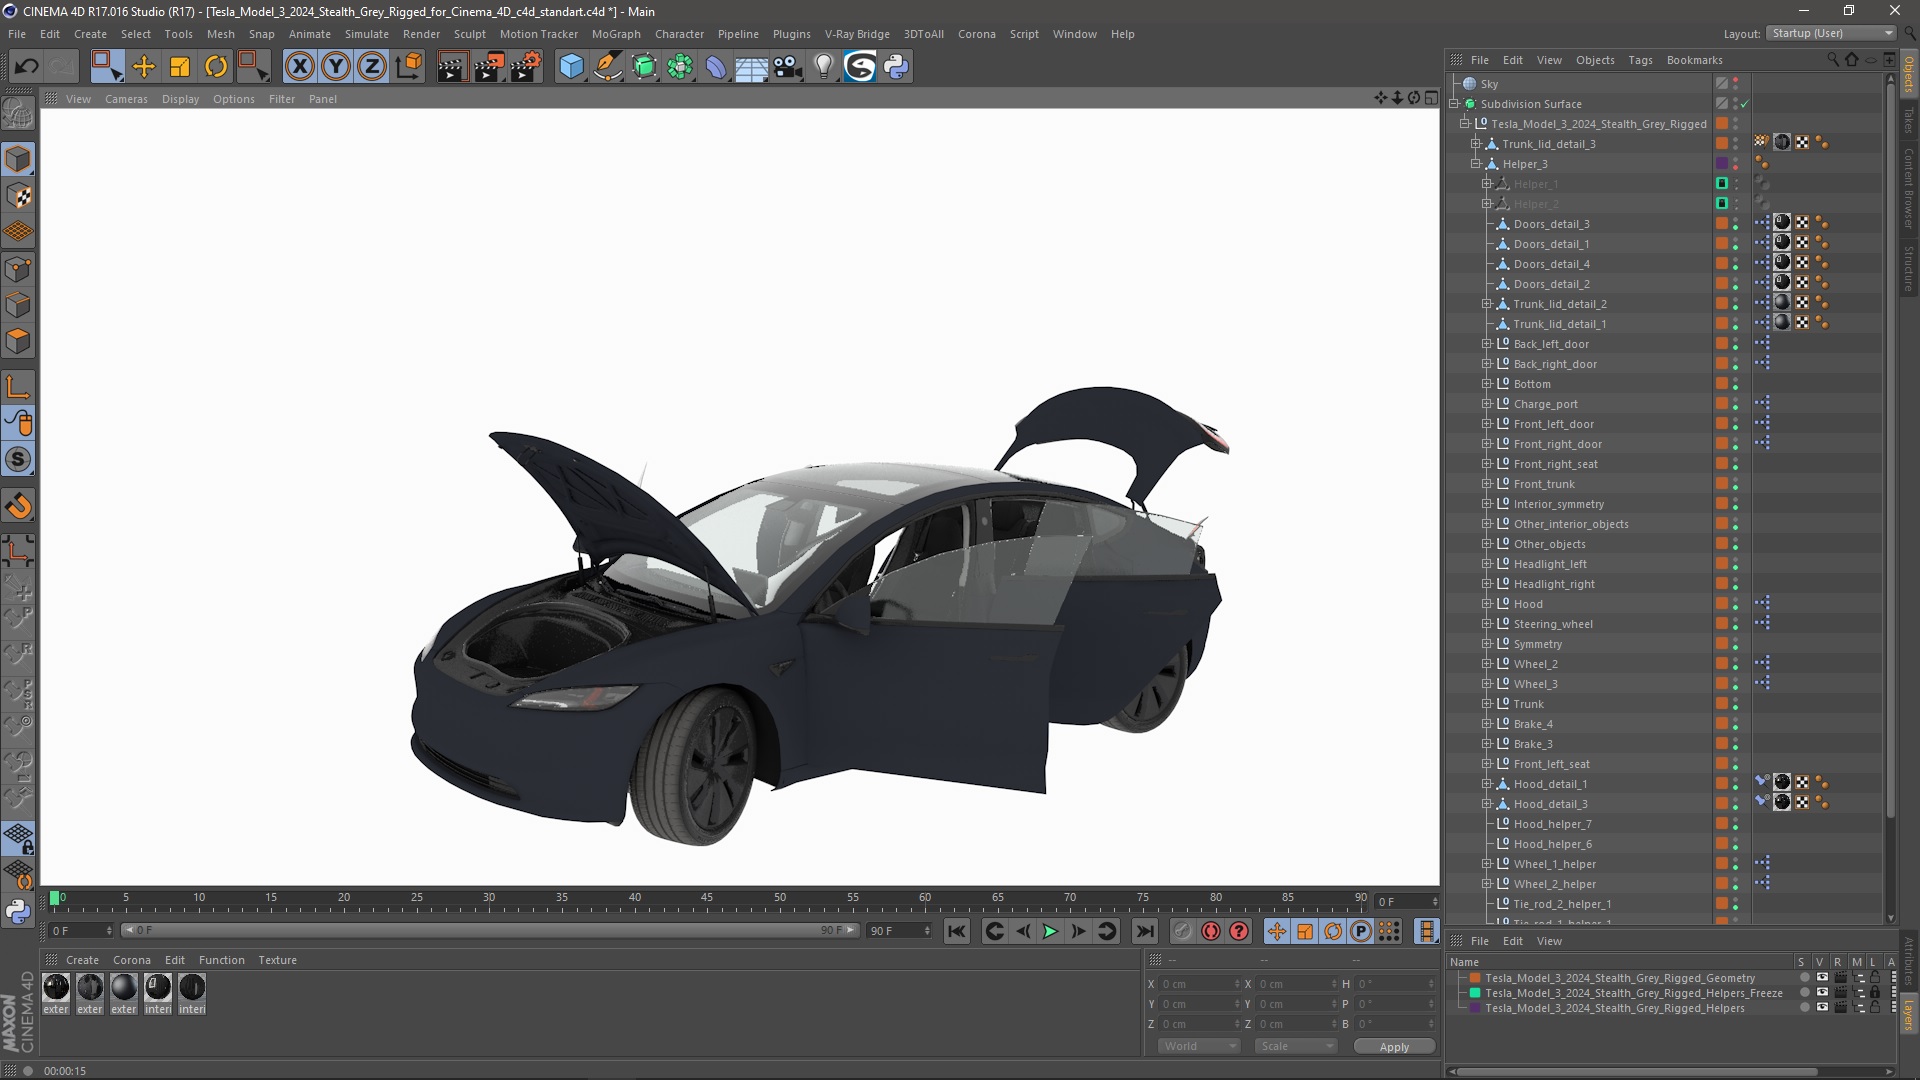Open viewport Cameras menu
The width and height of the screenshot is (1920, 1080).
tap(126, 99)
